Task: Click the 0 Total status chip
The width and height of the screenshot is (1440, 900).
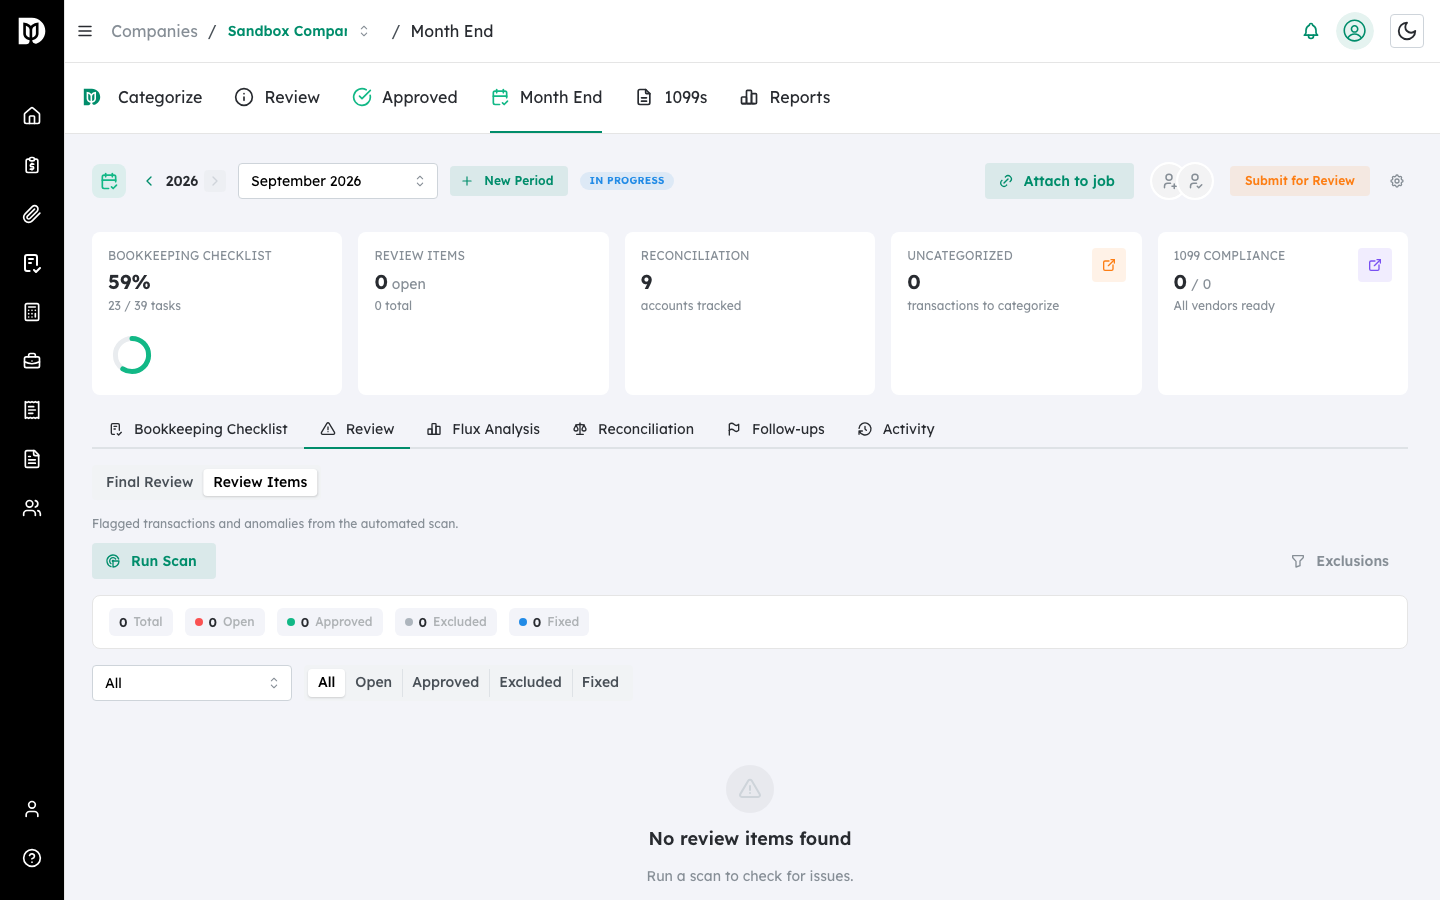Action: [141, 622]
